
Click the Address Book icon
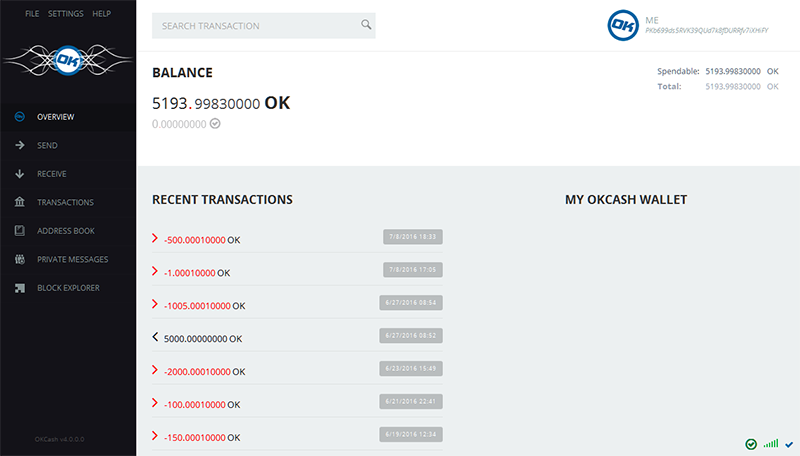(20, 231)
